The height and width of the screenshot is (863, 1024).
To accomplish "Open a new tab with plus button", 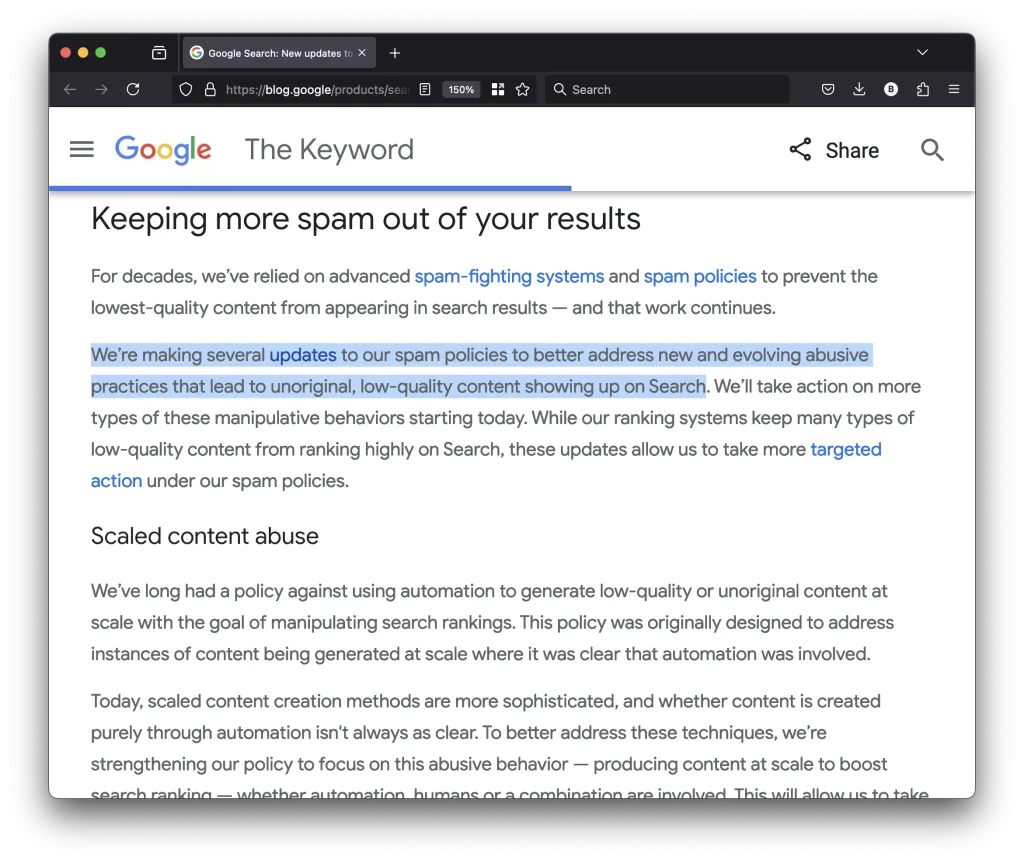I will coord(395,53).
